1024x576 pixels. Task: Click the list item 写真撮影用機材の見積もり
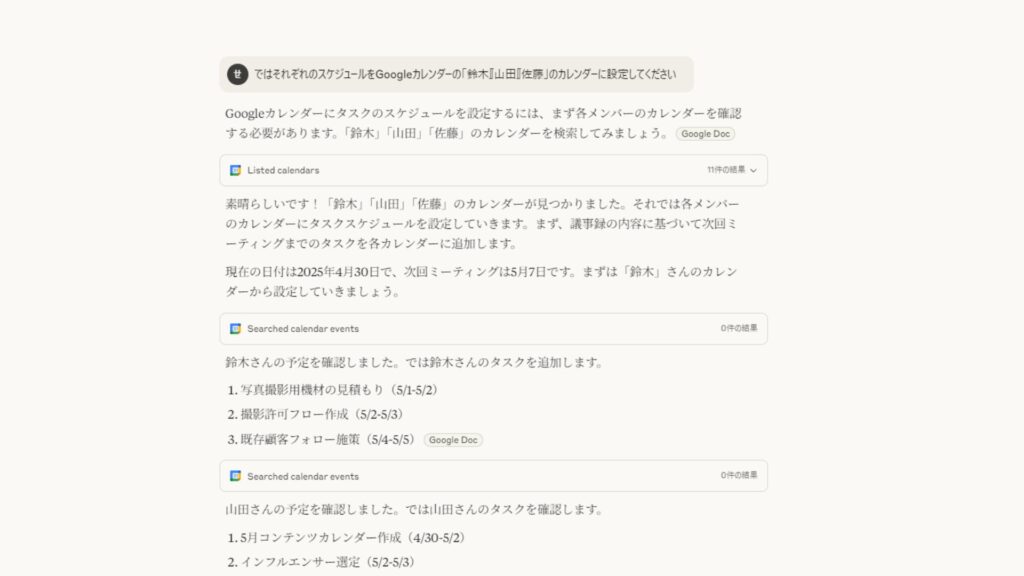coord(332,390)
